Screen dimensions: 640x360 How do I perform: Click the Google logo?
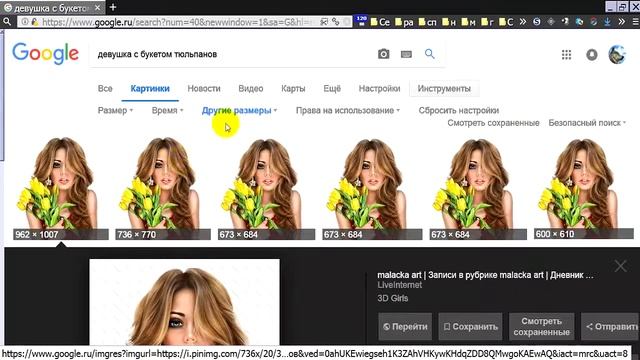click(x=45, y=53)
